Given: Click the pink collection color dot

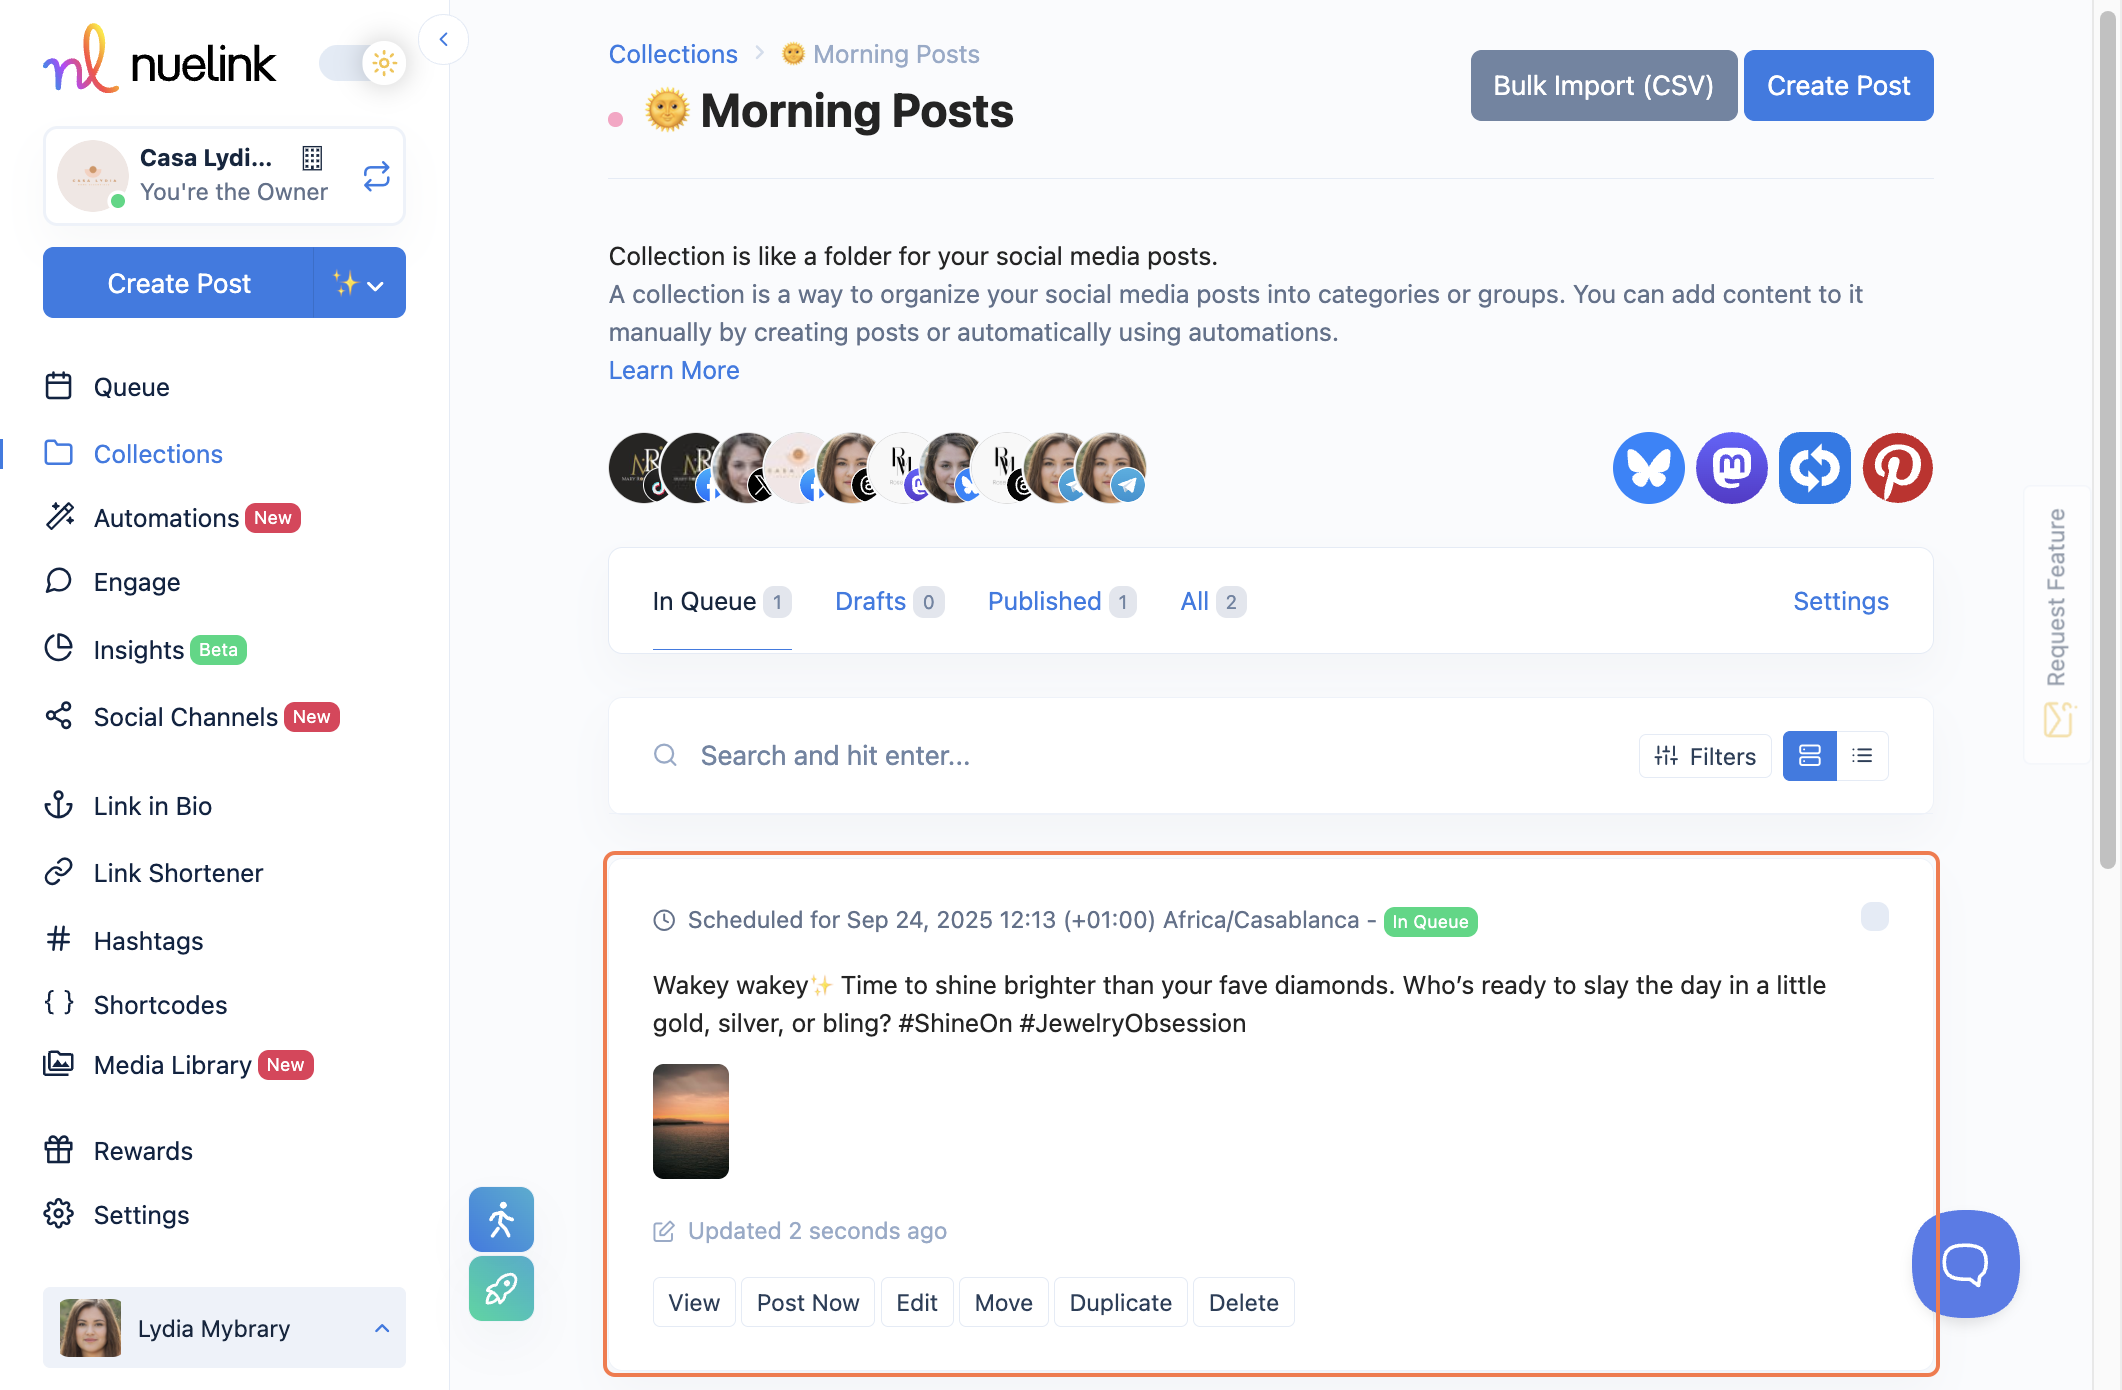Looking at the screenshot, I should [x=616, y=119].
